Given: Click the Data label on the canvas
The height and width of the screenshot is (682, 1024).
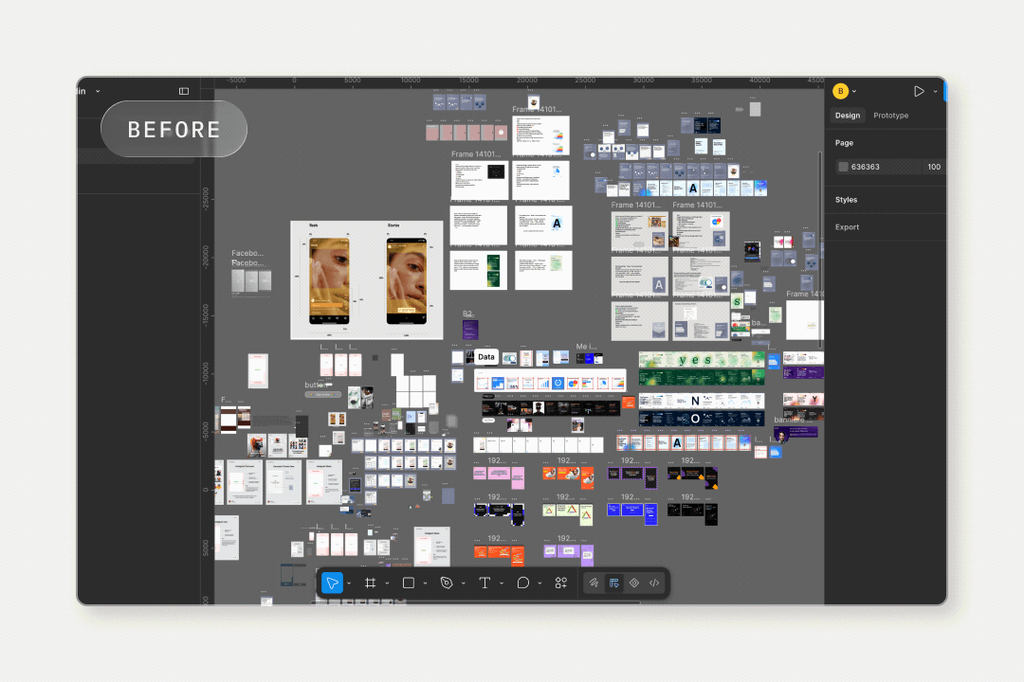Looking at the screenshot, I should click(x=486, y=357).
